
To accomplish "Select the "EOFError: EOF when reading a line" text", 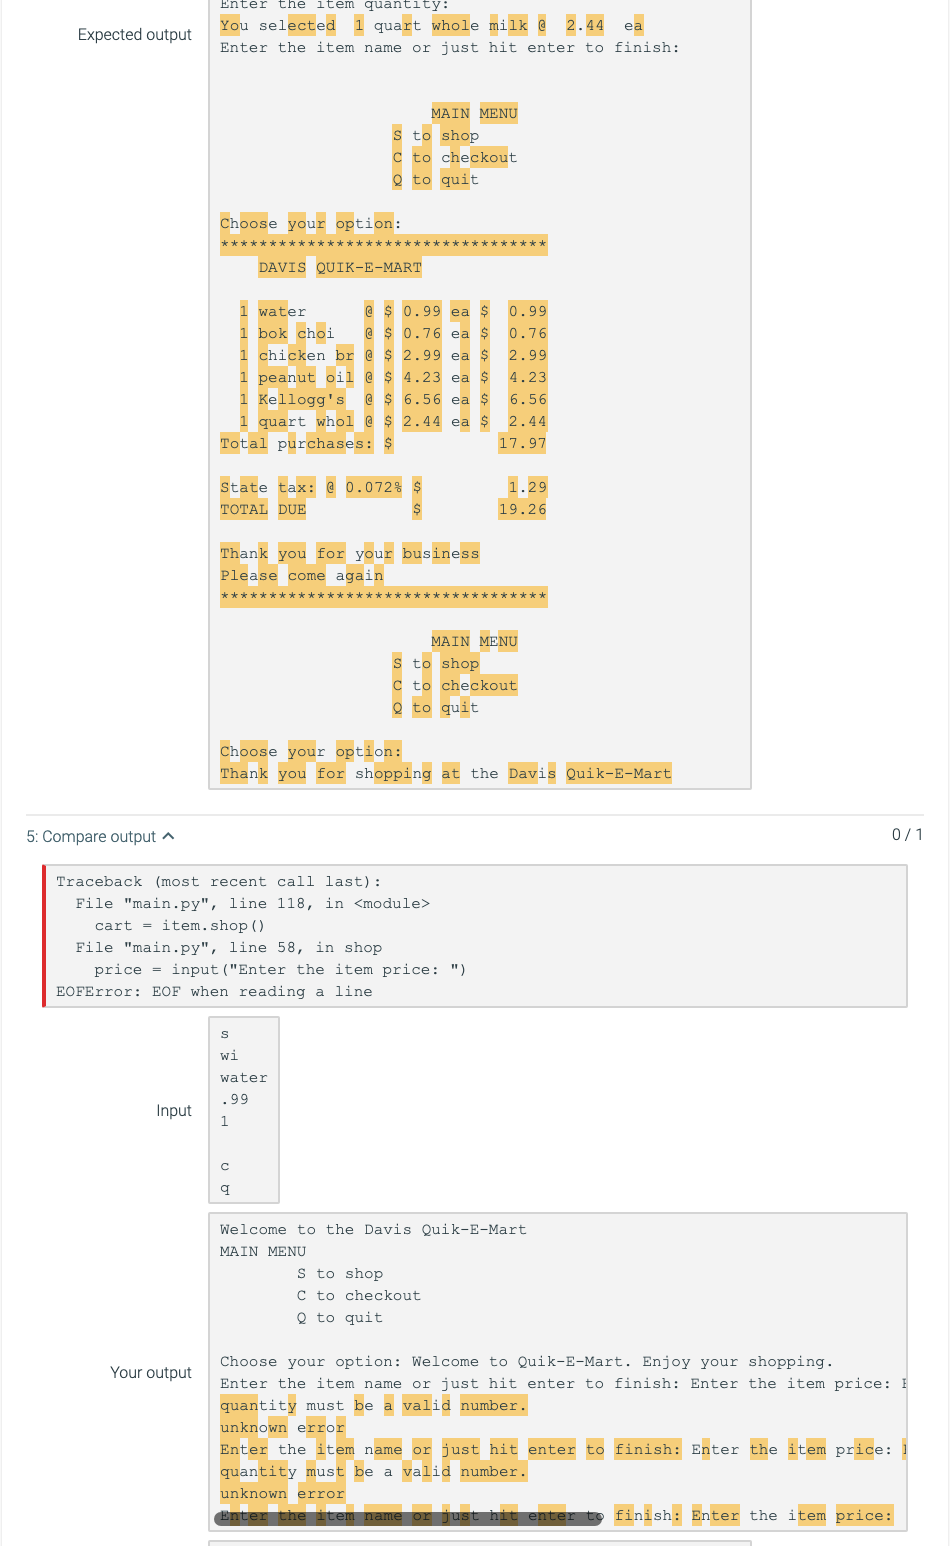I will (216, 991).
